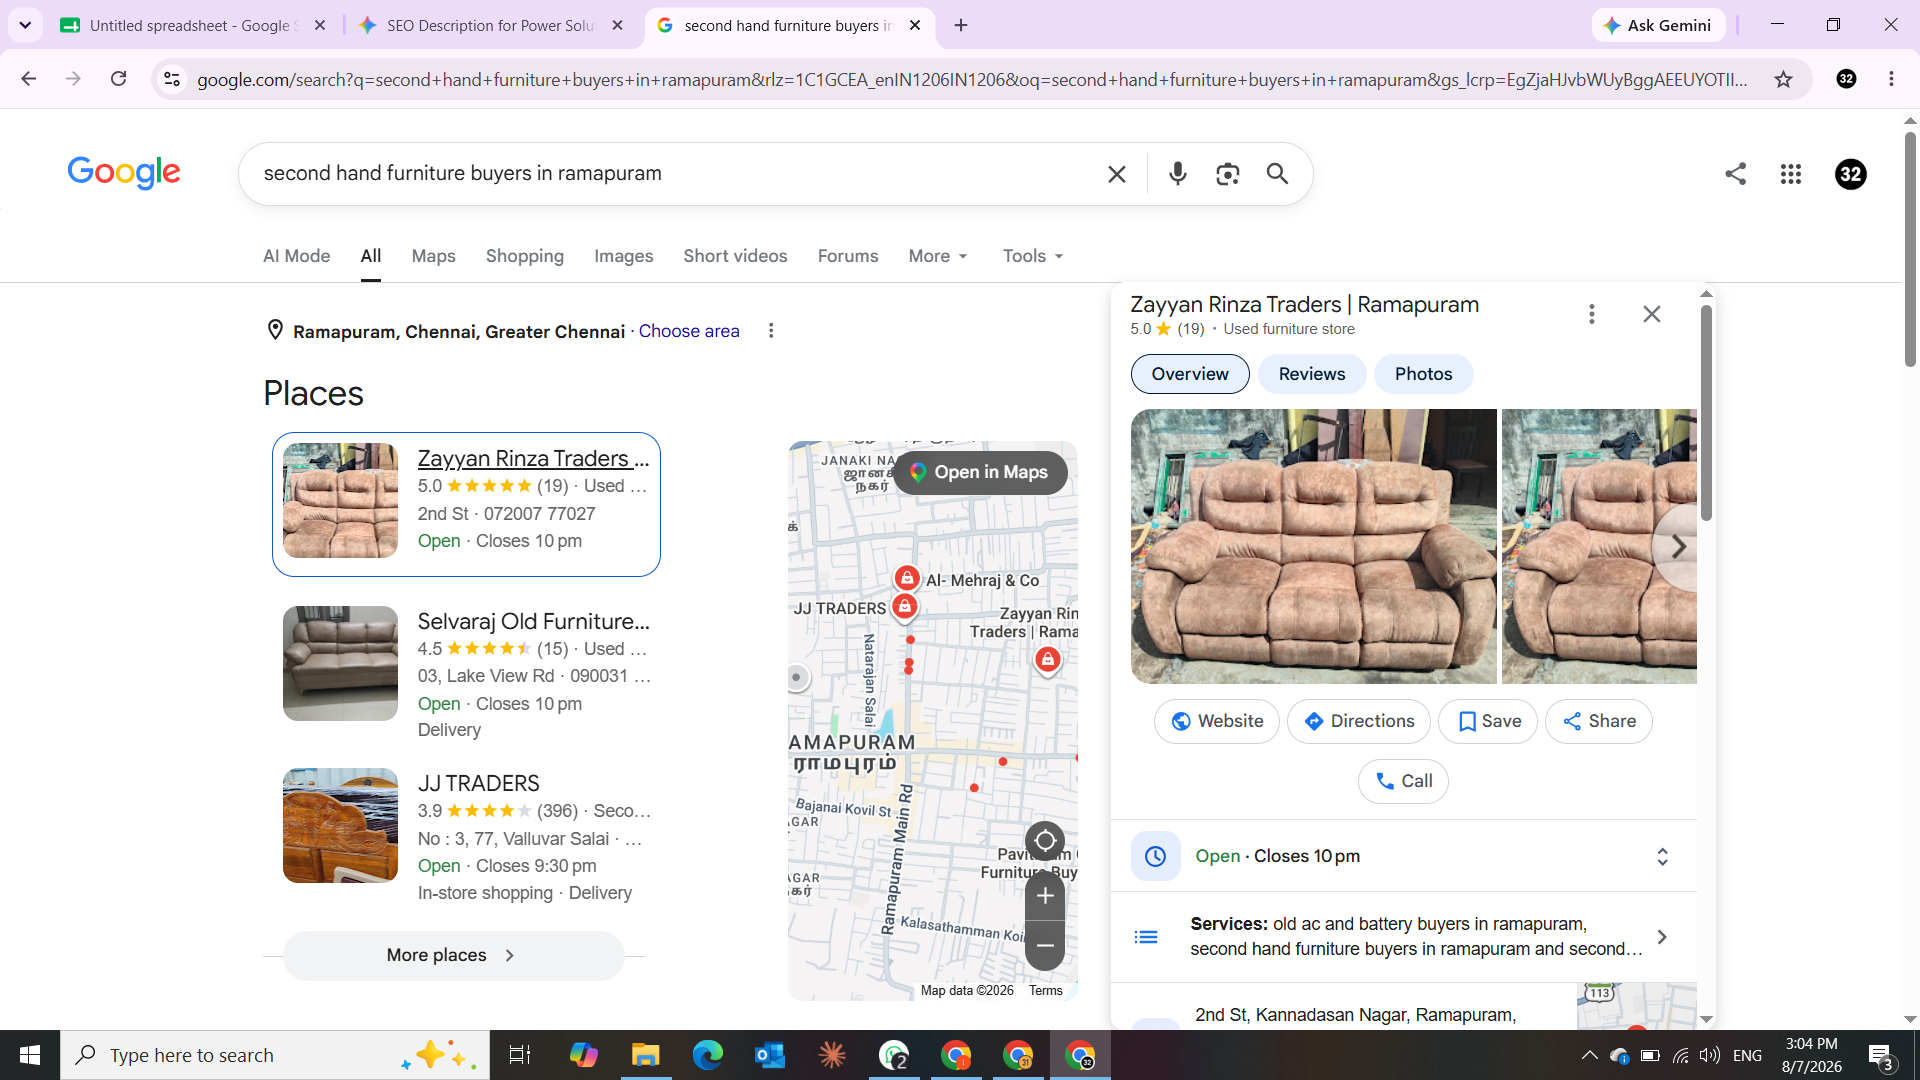Clear the search query text
This screenshot has height=1080, width=1920.
click(1117, 174)
